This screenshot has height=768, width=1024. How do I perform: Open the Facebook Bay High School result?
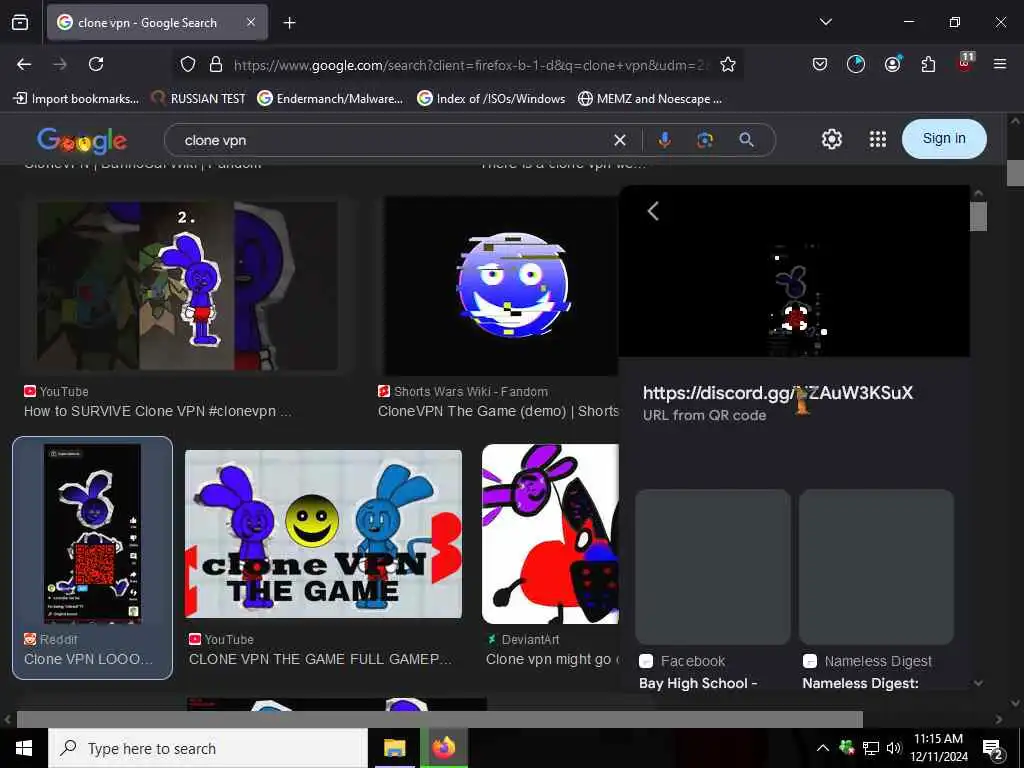pos(713,590)
